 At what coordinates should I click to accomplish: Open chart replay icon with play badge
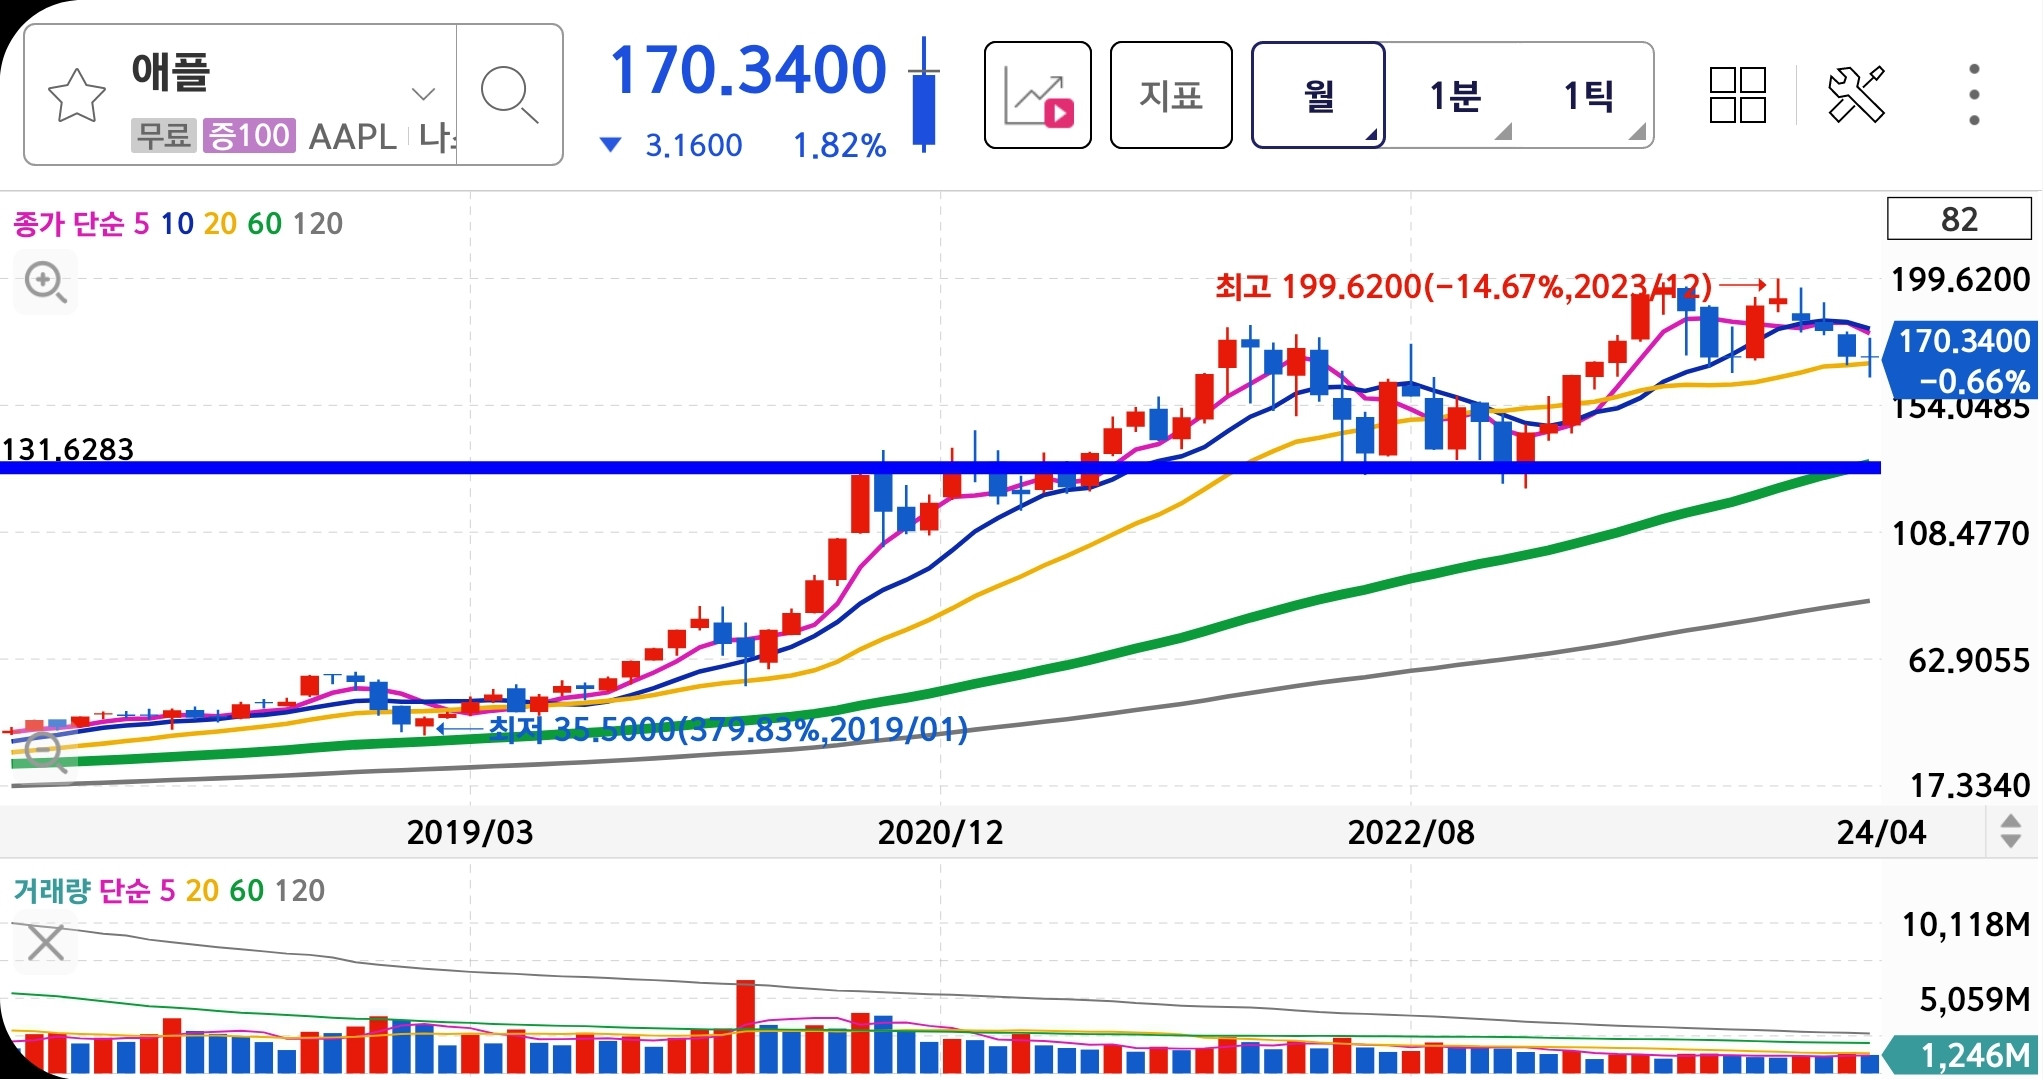click(x=1038, y=95)
